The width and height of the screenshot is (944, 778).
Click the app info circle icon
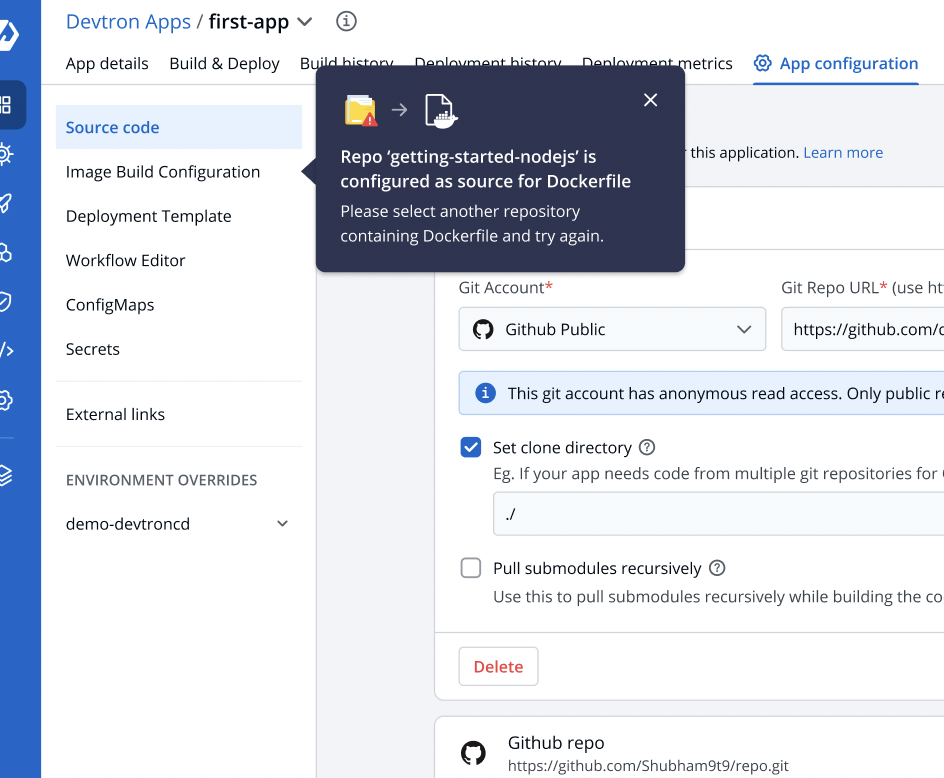click(x=346, y=21)
